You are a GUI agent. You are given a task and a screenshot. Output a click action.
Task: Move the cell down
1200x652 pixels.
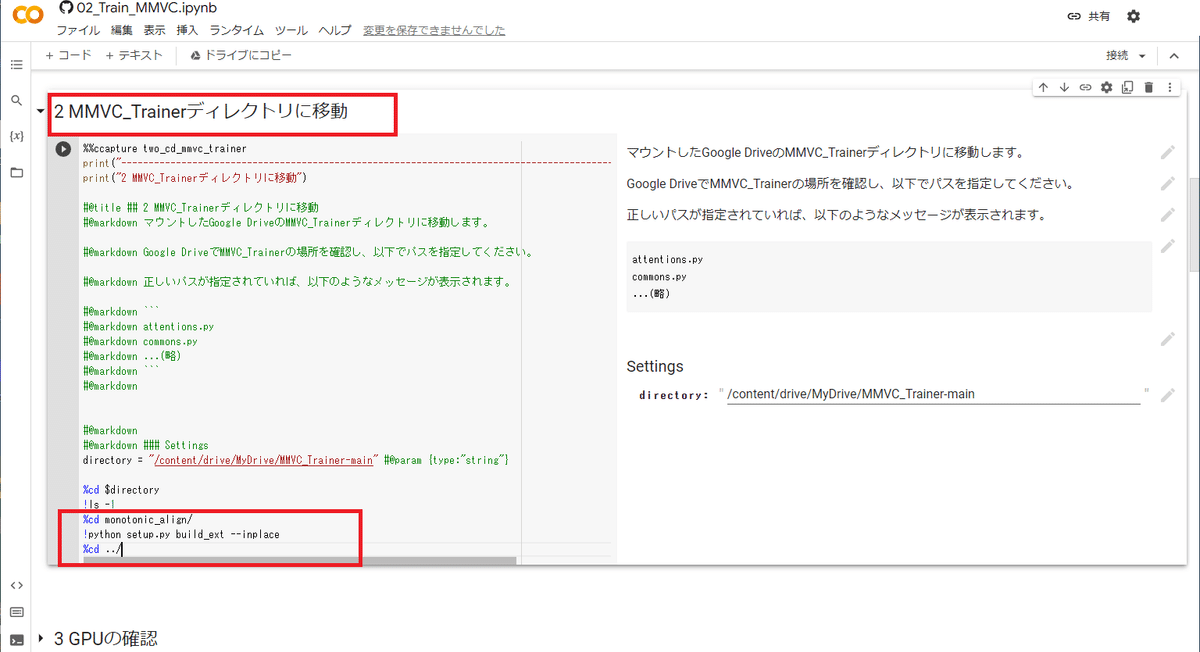click(x=1064, y=88)
